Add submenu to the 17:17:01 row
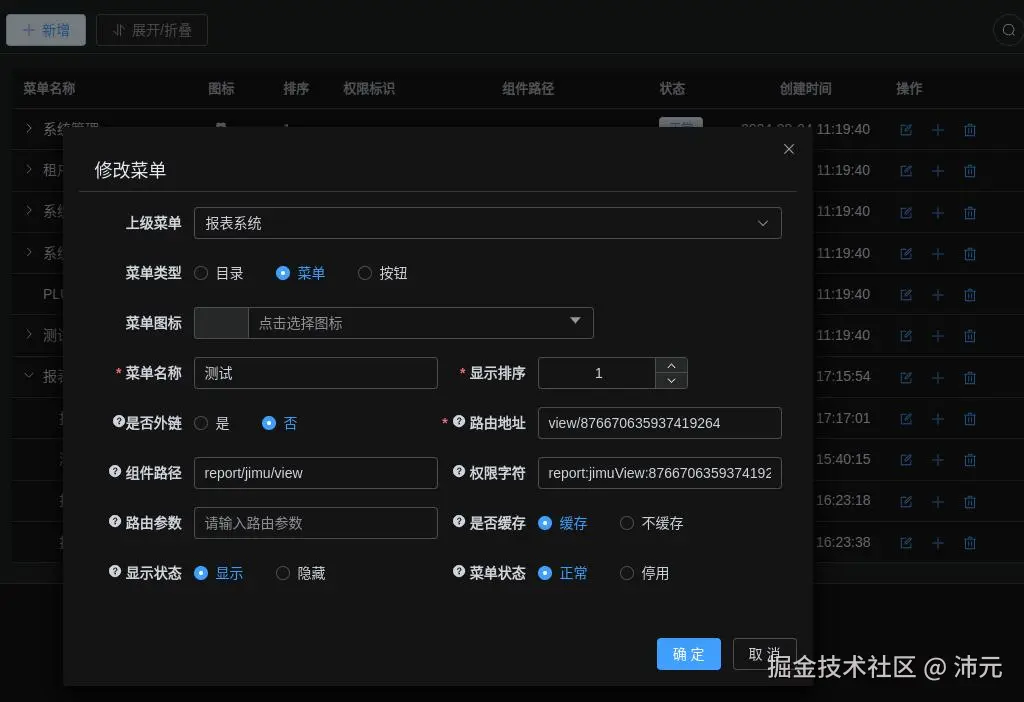The image size is (1024, 702). pos(938,419)
